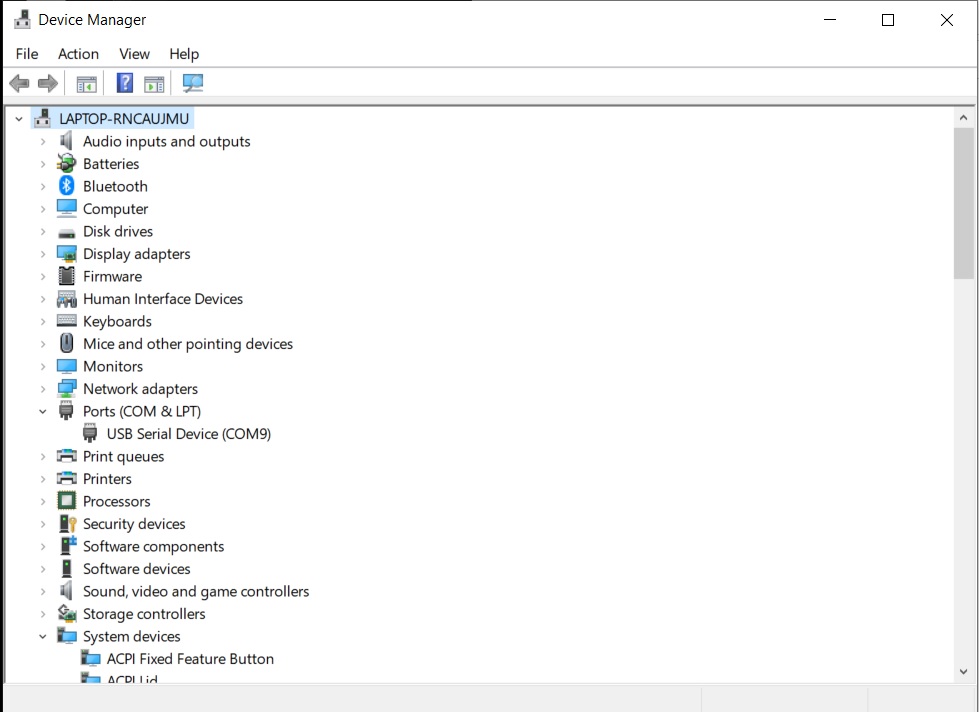Collapse the Ports (COM & LPT) node
This screenshot has width=979, height=712.
tap(43, 411)
